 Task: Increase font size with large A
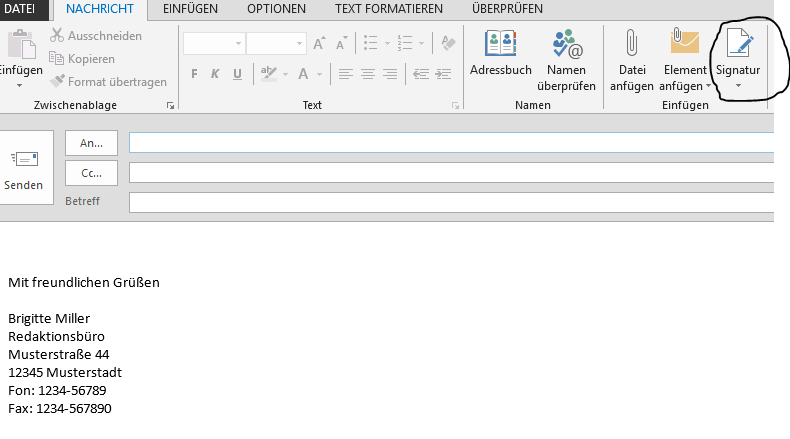click(x=319, y=44)
